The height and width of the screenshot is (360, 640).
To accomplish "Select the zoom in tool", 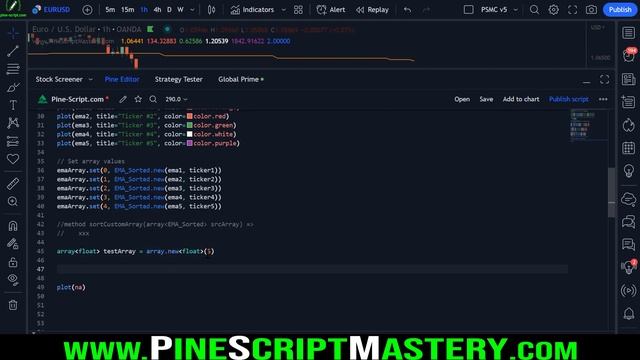I will click(13, 202).
